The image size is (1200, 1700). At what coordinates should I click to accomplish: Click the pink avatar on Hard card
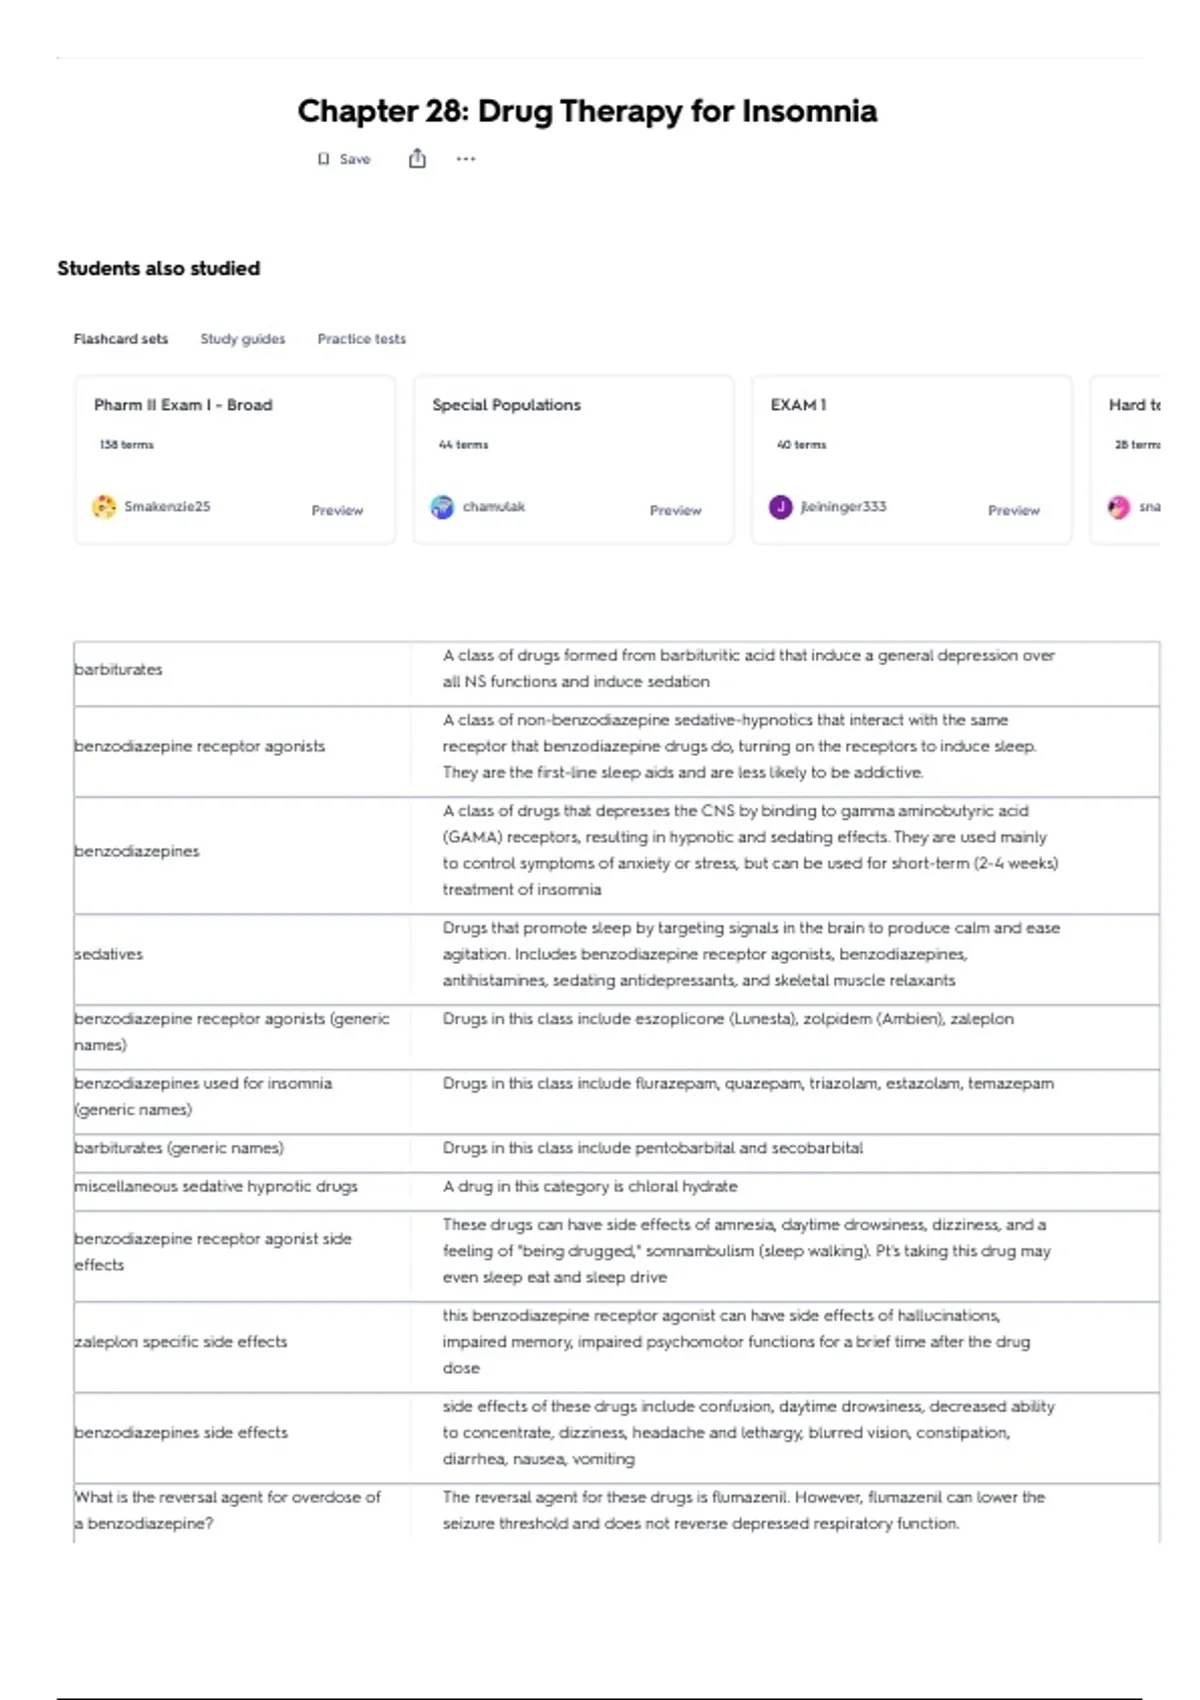tap(1119, 507)
